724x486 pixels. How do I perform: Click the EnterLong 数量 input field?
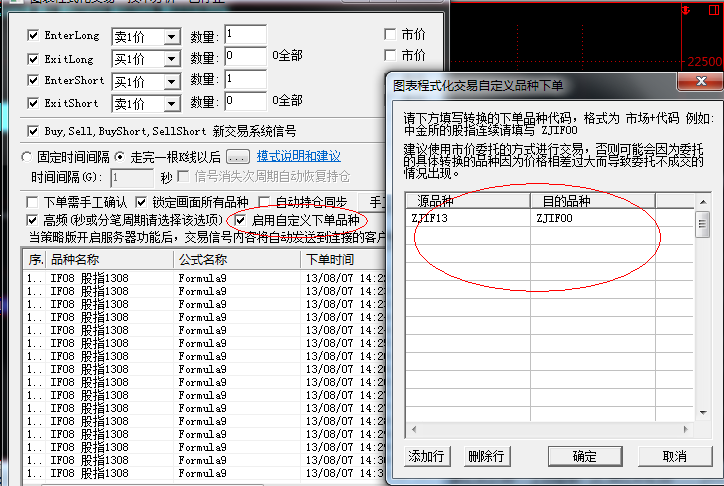(246, 35)
